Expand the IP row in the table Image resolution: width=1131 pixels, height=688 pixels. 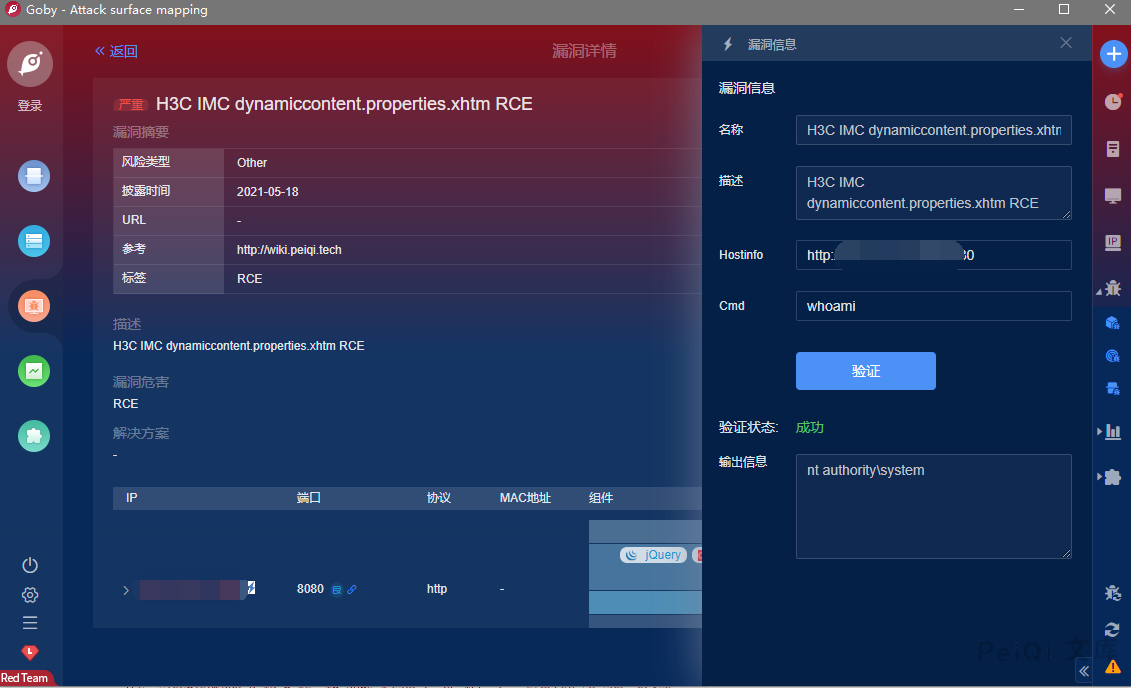[x=126, y=590]
